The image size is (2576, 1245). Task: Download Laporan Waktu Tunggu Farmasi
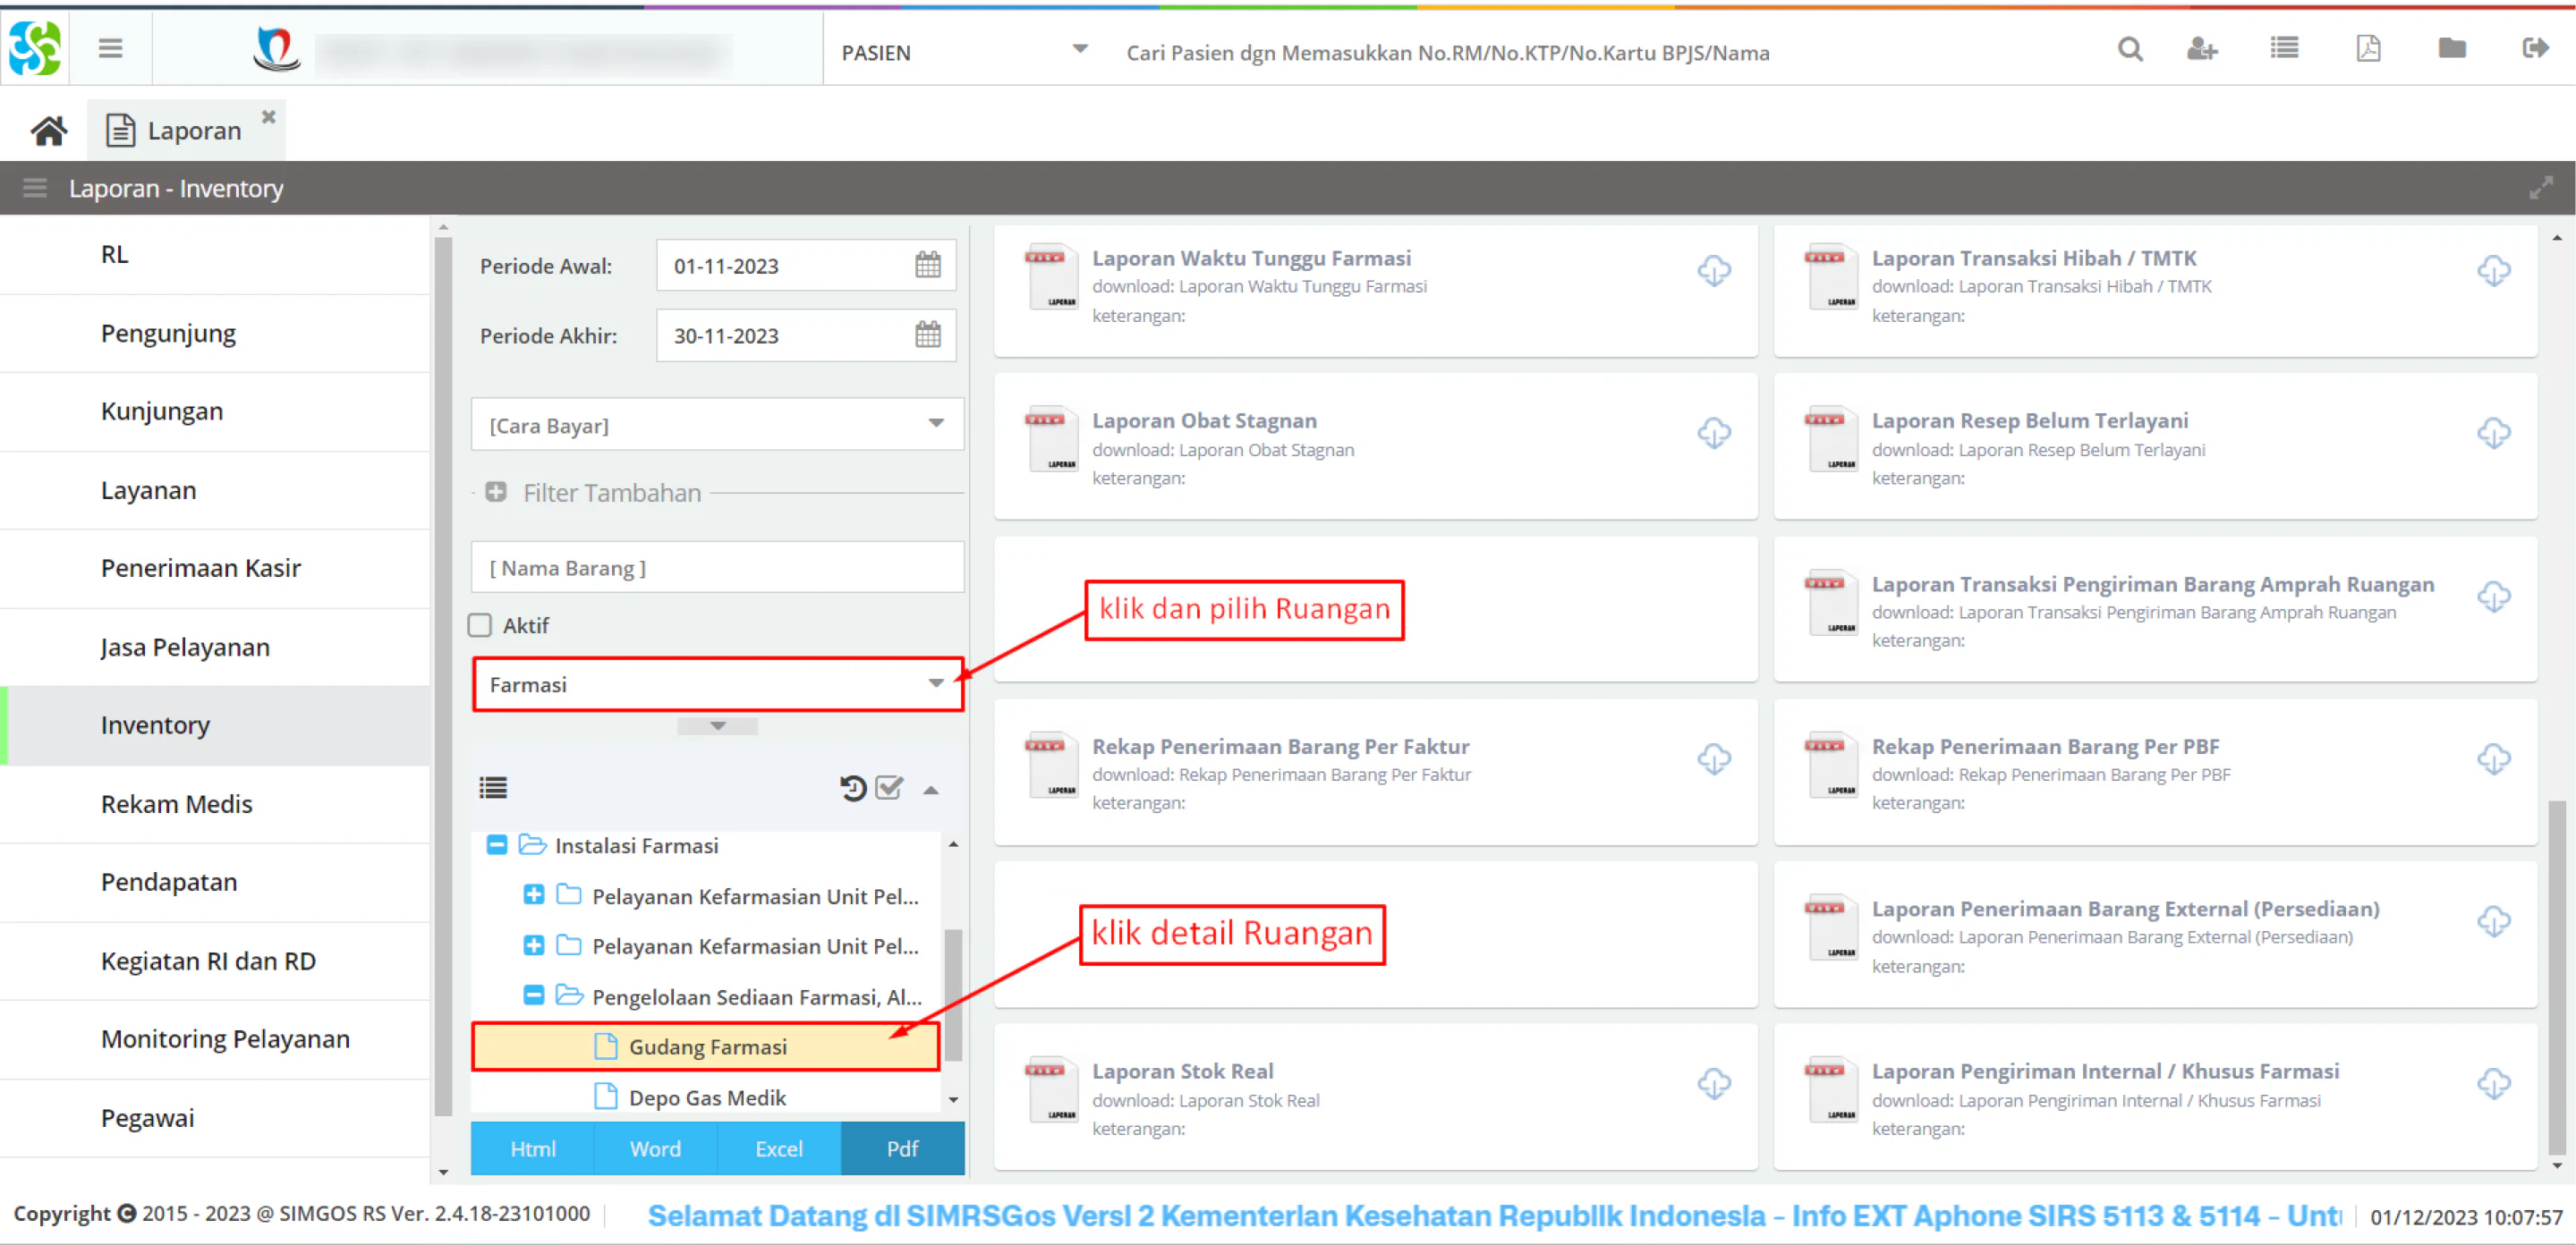(x=1714, y=271)
